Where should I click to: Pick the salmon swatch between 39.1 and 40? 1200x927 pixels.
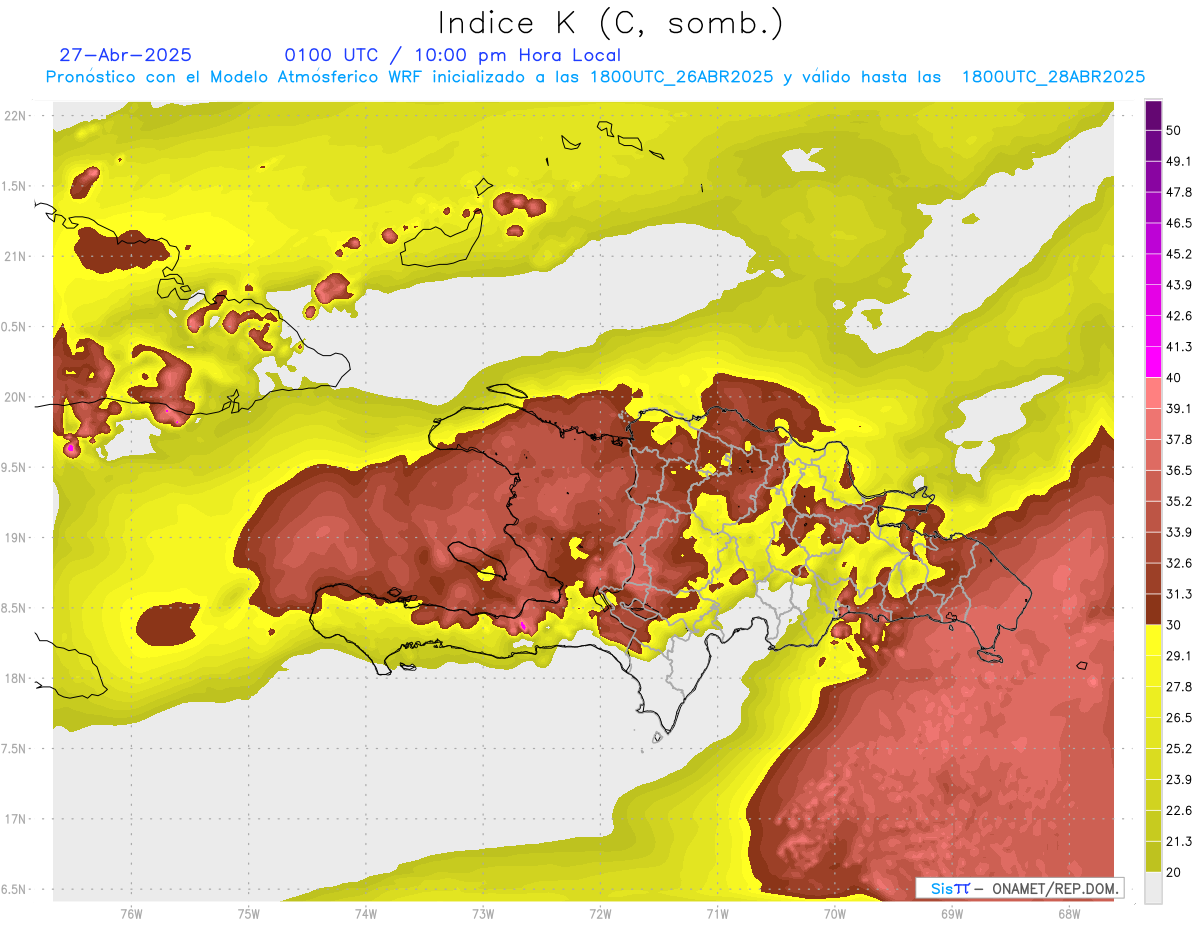(1153, 393)
